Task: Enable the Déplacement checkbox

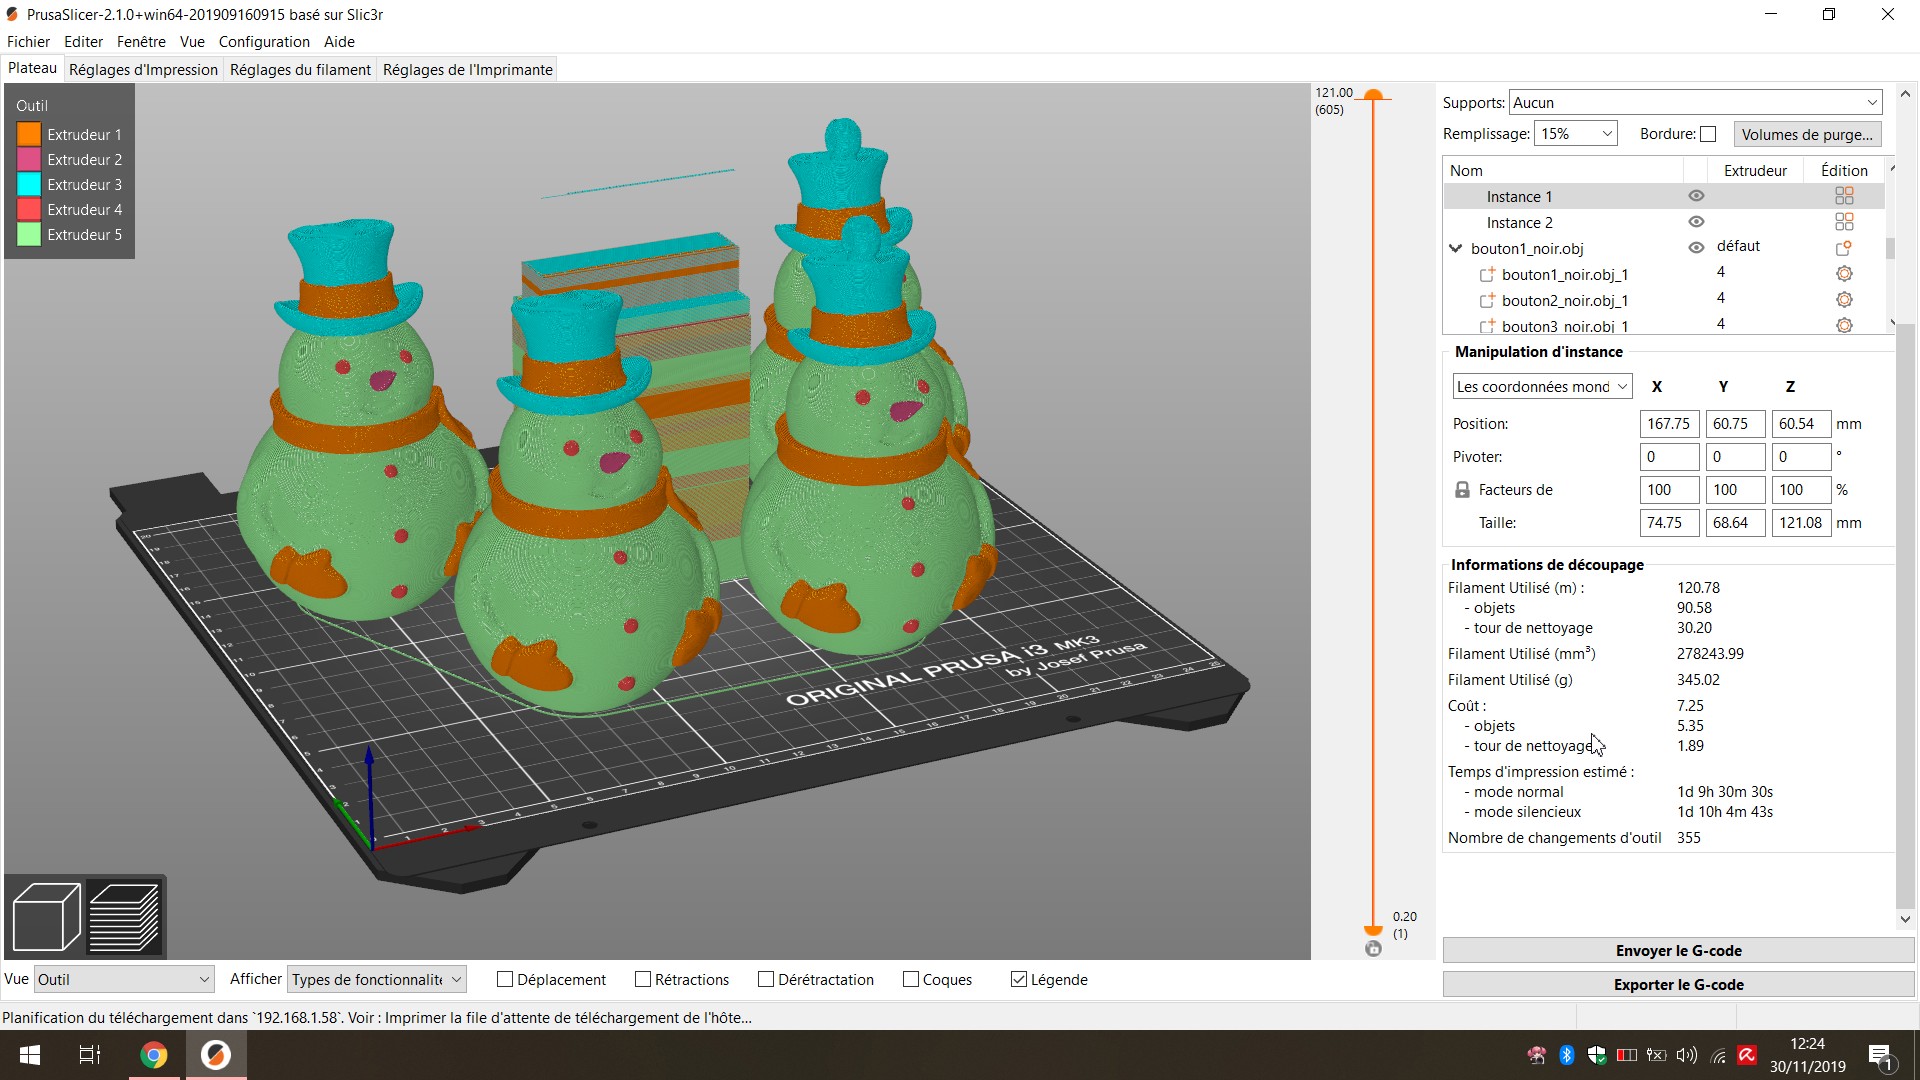Action: (x=505, y=980)
